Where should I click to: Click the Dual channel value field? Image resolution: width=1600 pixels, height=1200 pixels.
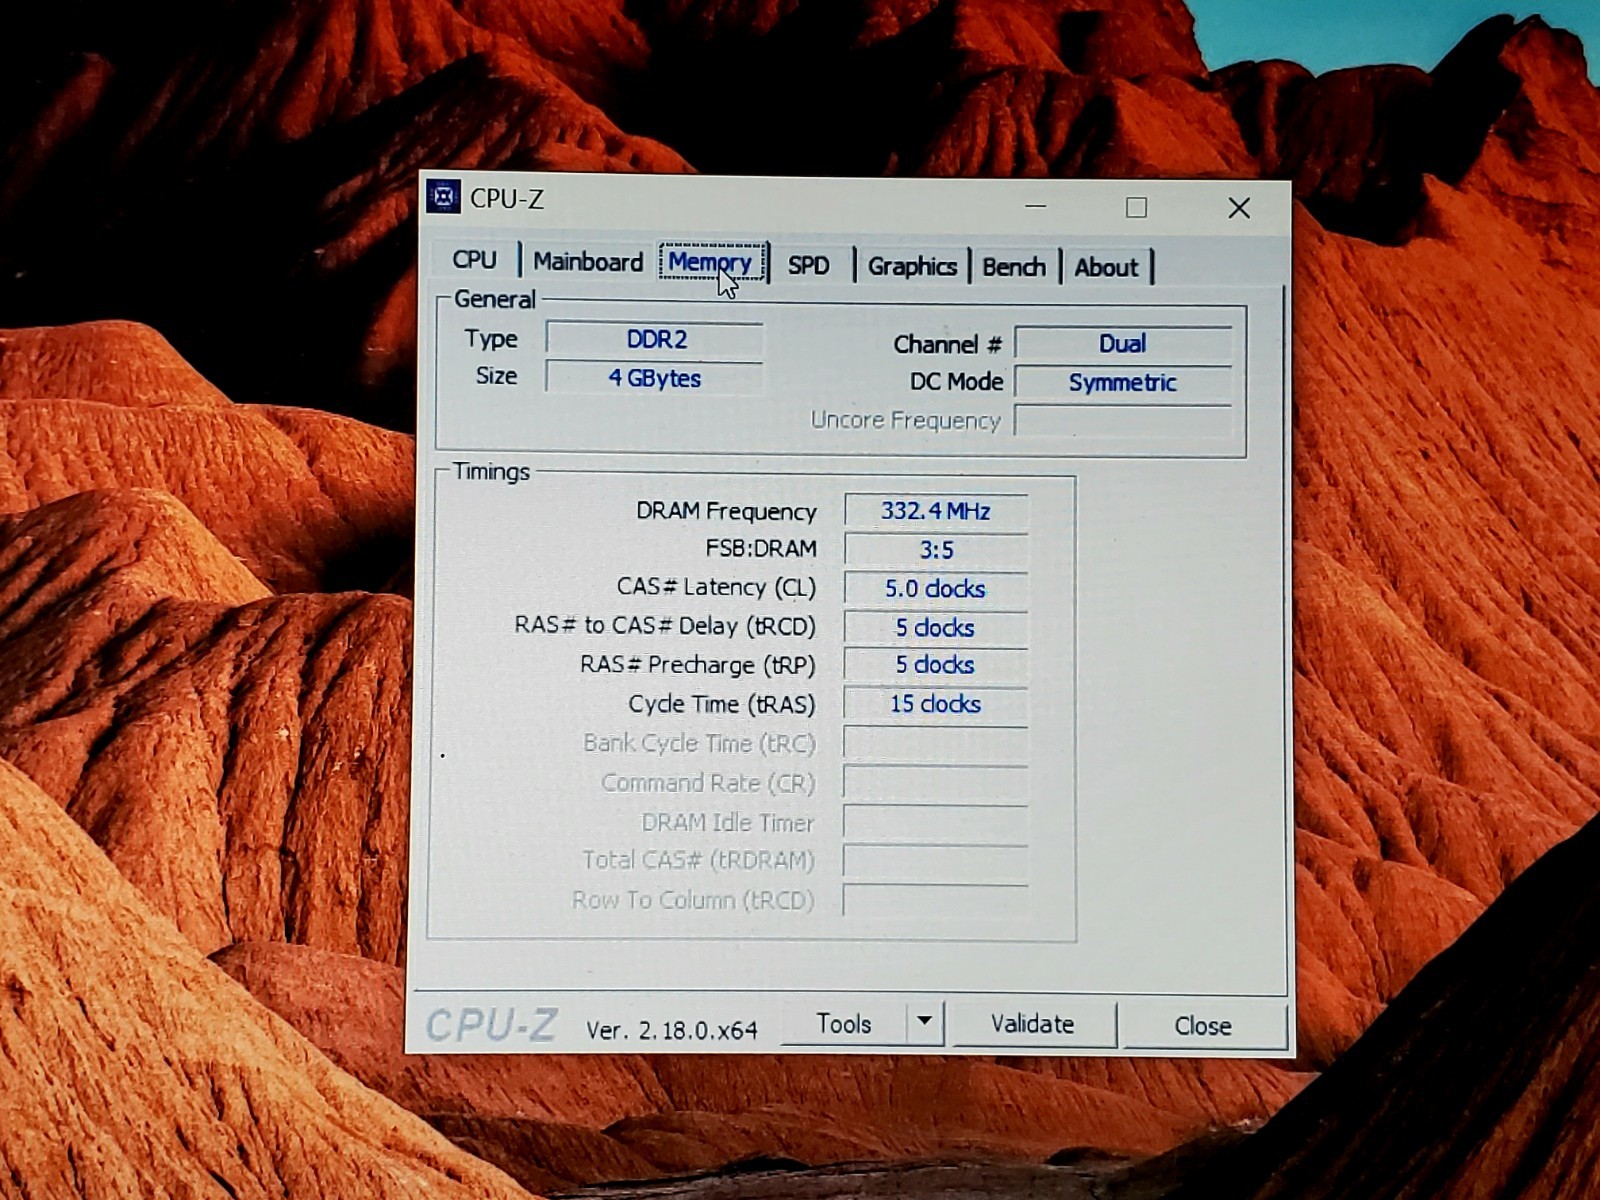(x=1122, y=343)
